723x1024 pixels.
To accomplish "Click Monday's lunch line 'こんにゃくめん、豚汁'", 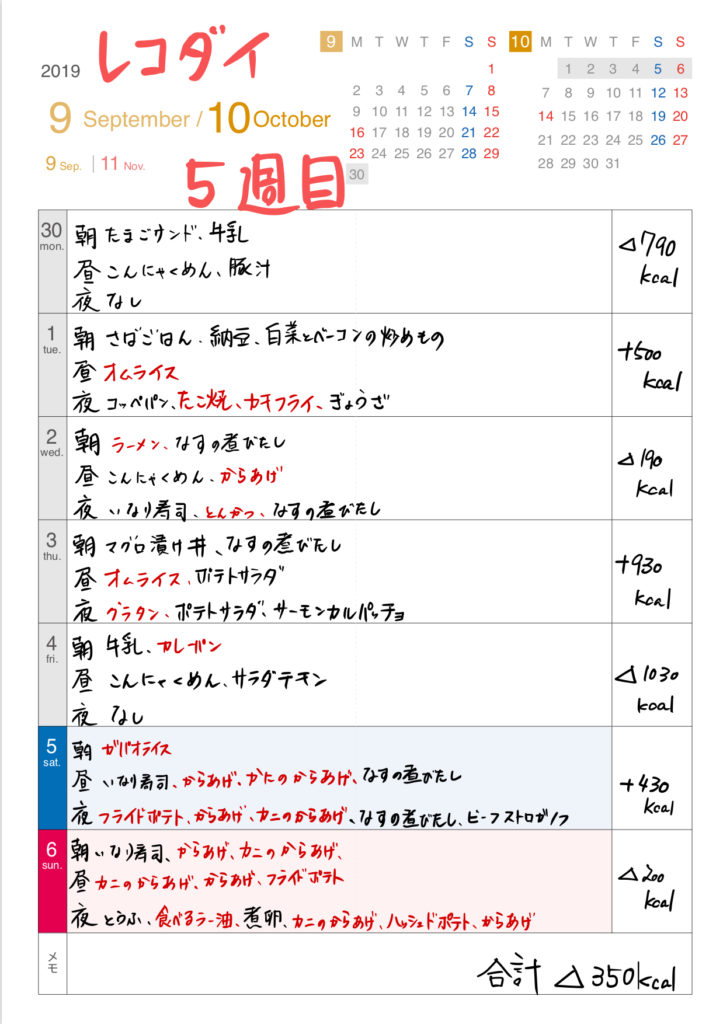I will click(188, 268).
